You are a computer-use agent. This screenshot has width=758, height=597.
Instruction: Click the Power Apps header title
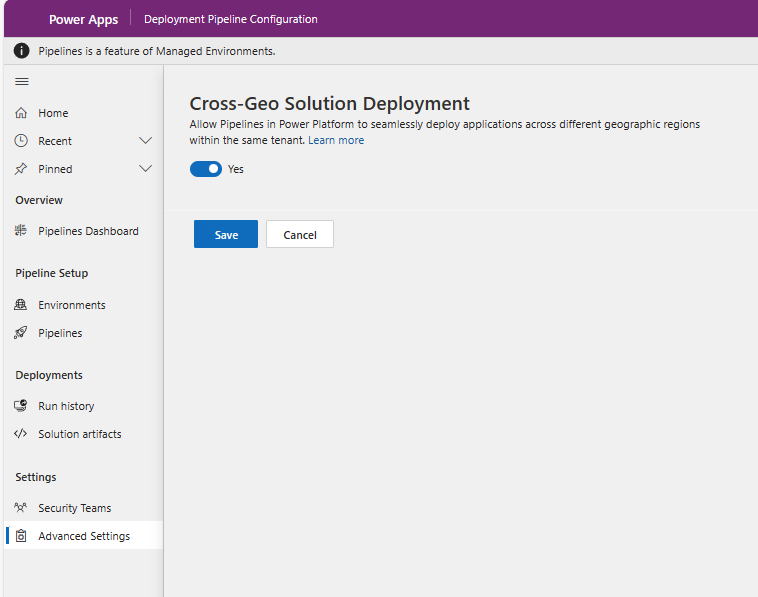tap(84, 19)
